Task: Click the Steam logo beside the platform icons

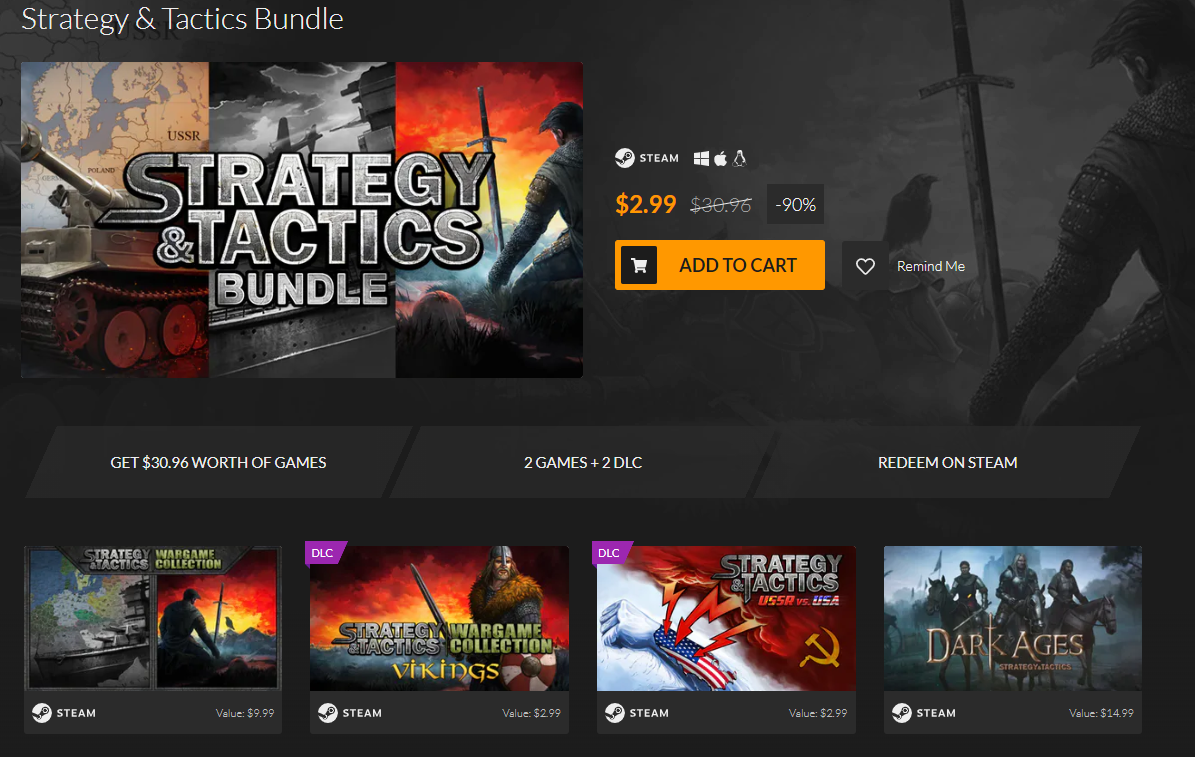Action: [x=625, y=158]
